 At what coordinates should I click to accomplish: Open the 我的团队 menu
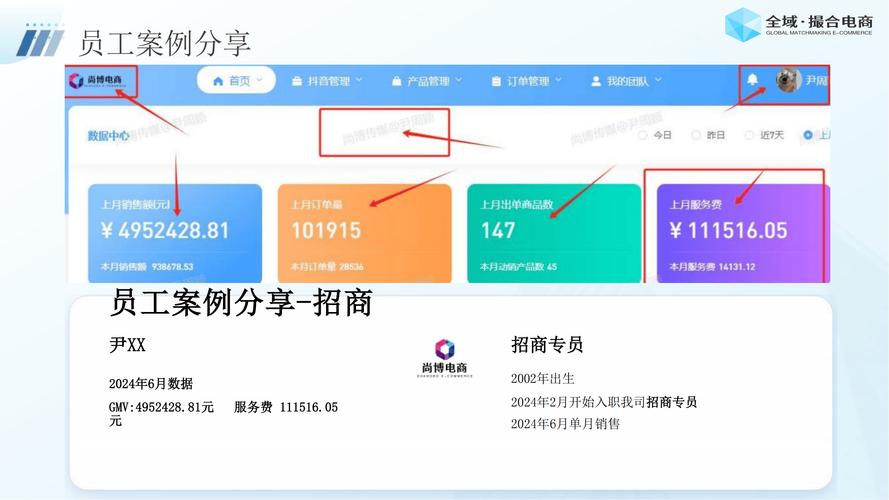click(626, 81)
